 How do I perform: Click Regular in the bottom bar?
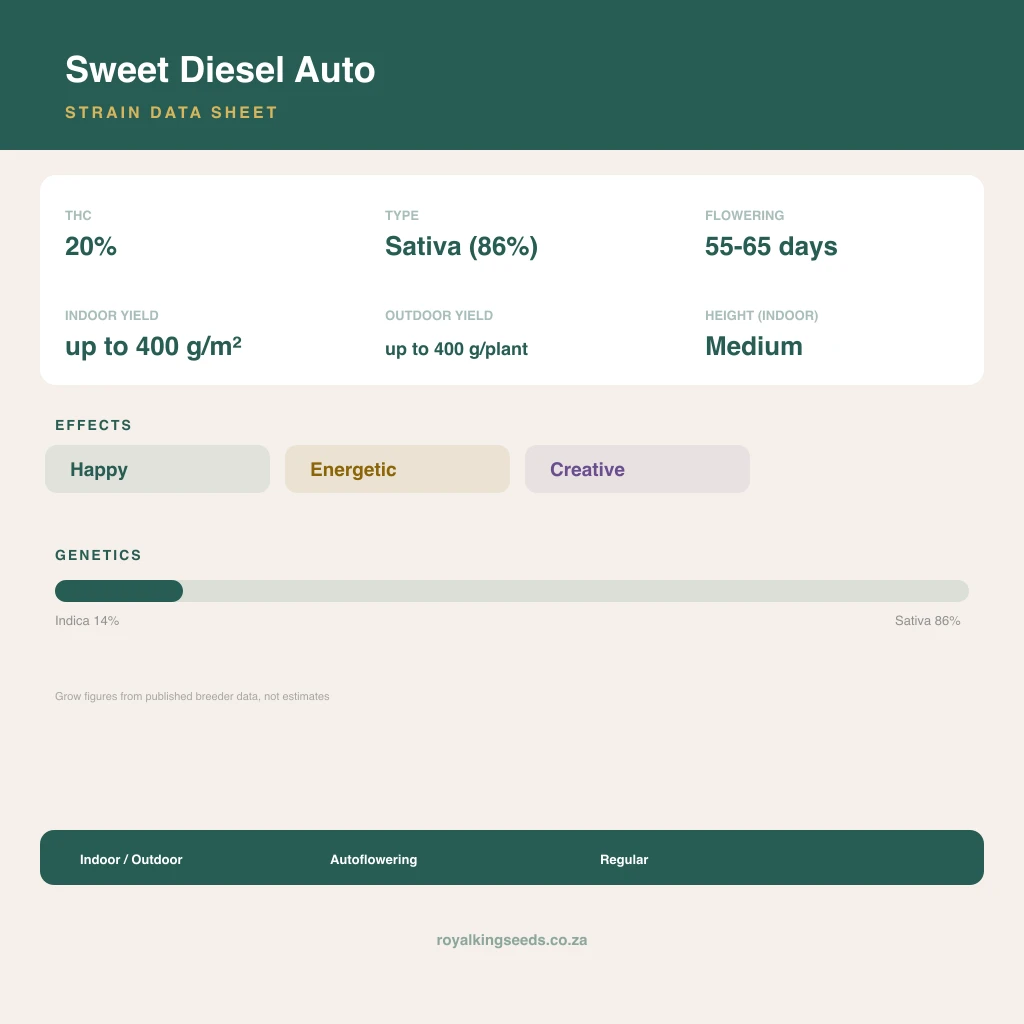(624, 859)
